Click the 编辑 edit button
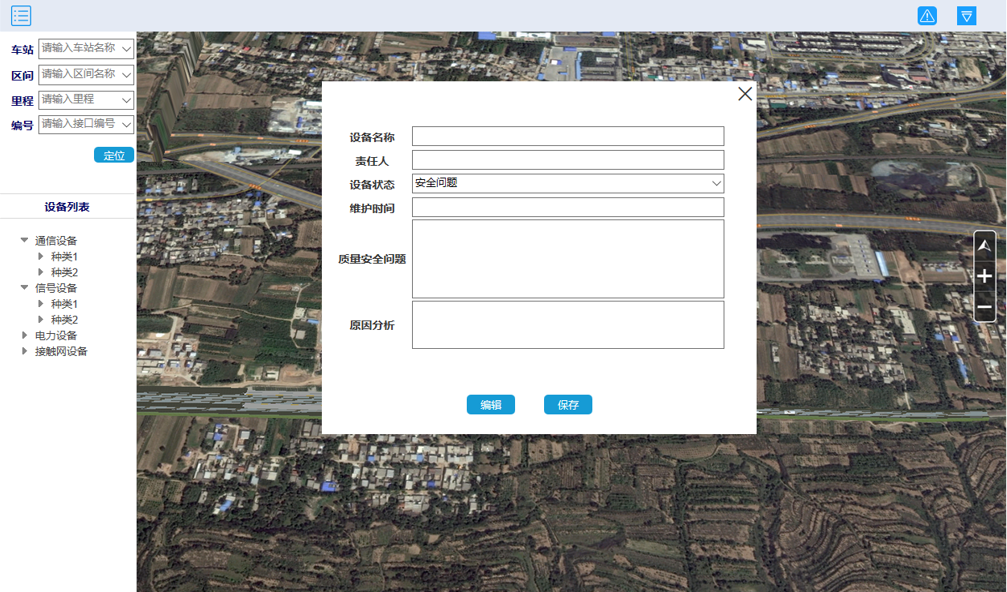 [490, 405]
